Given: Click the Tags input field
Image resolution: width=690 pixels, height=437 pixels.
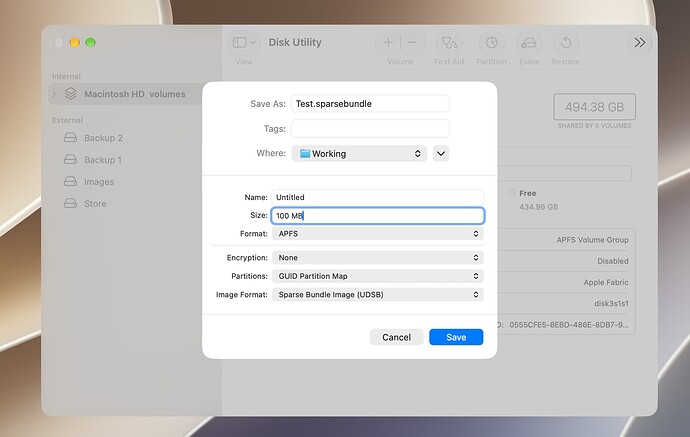Looking at the screenshot, I should (370, 129).
